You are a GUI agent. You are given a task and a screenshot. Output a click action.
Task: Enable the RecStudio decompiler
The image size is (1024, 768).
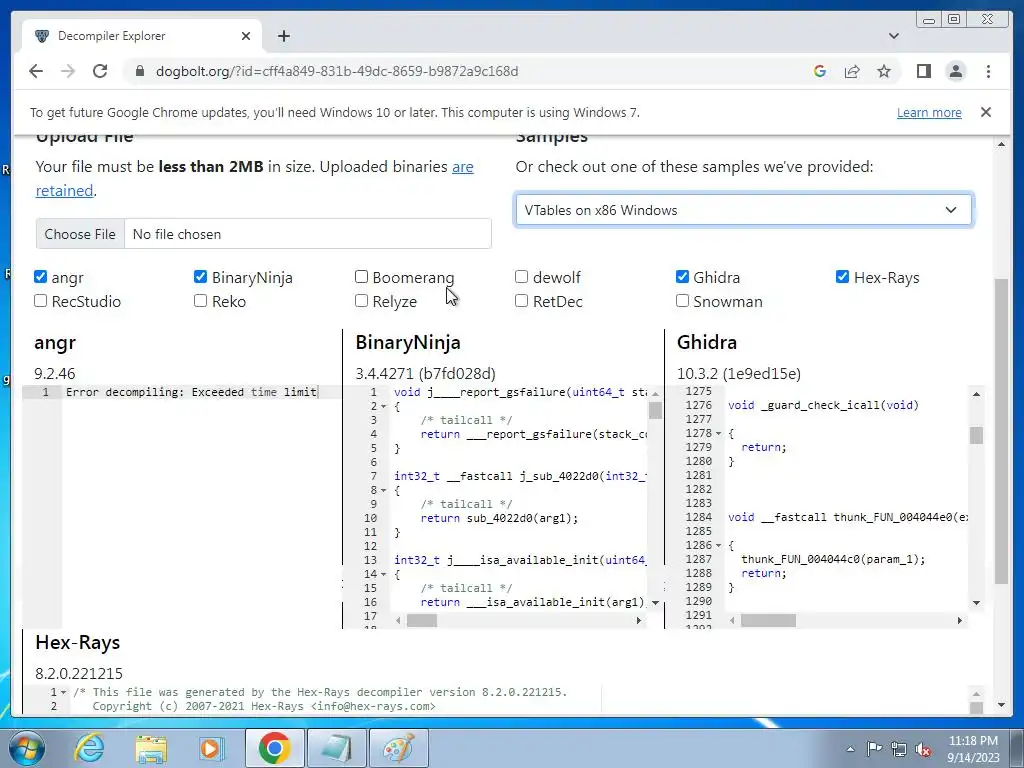(x=40, y=300)
